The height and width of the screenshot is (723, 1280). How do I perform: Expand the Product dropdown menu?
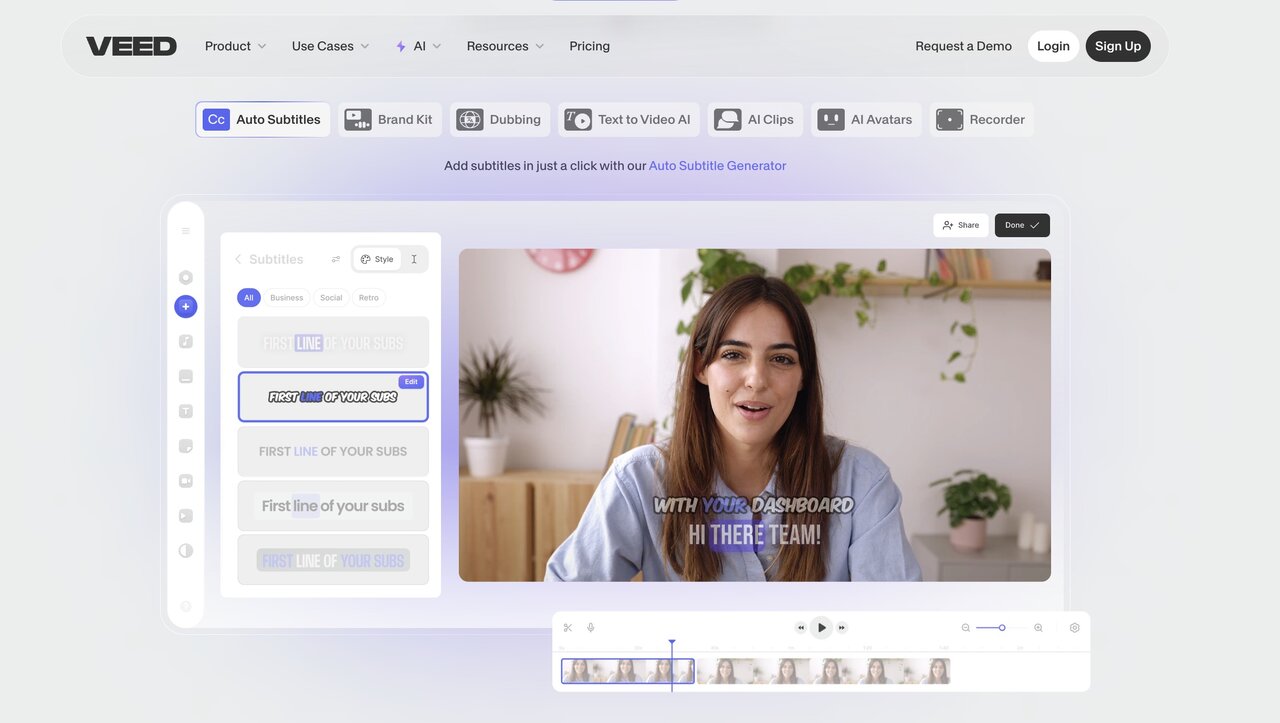[235, 46]
